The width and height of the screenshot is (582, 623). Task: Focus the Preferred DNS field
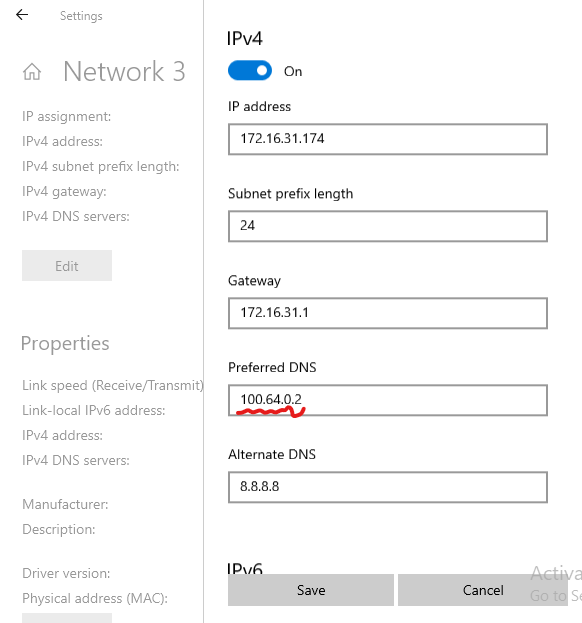click(x=388, y=400)
